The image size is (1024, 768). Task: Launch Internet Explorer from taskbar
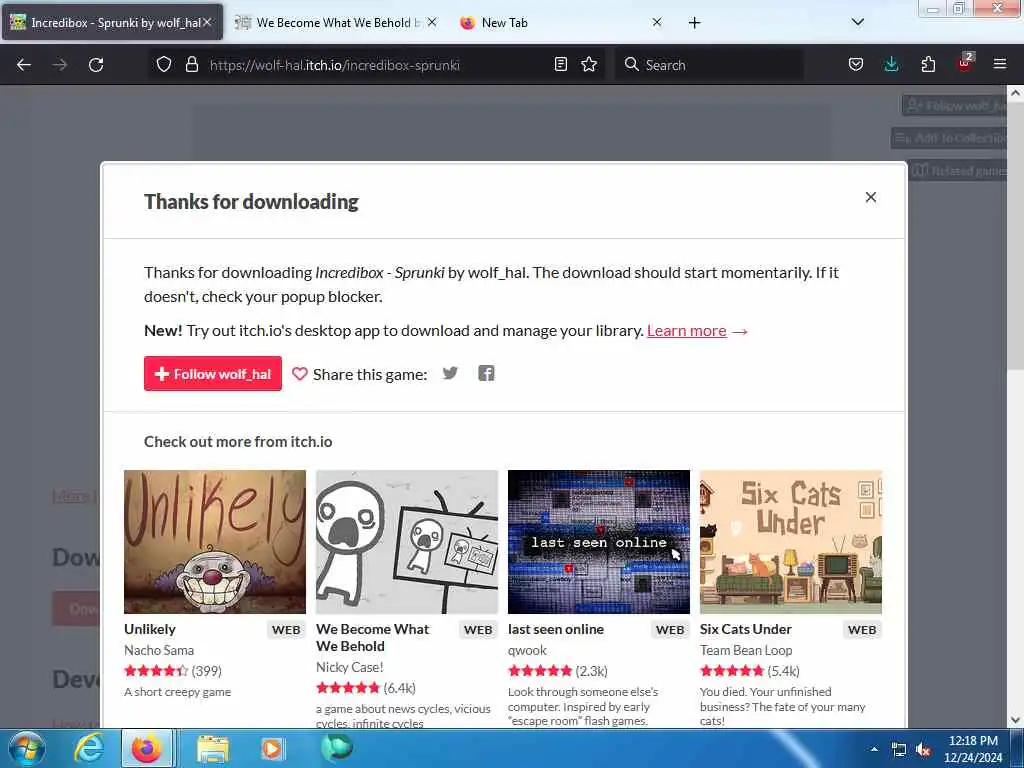click(x=89, y=749)
